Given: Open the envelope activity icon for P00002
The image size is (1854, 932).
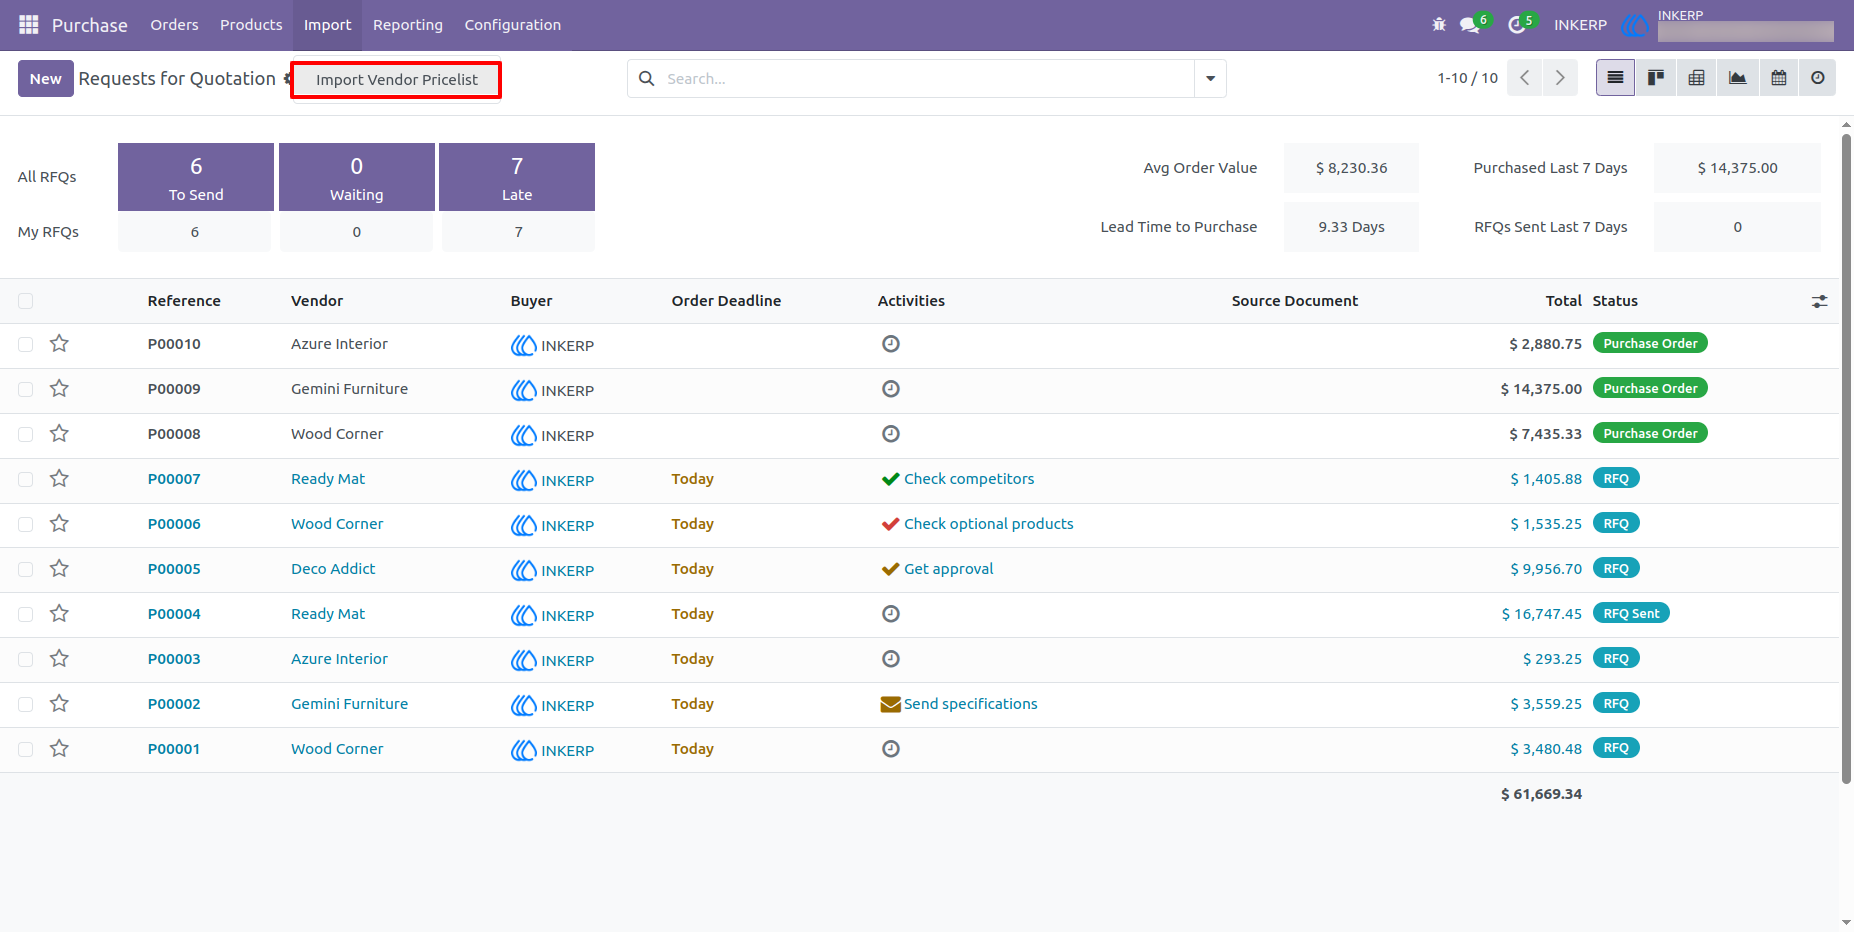Looking at the screenshot, I should pyautogui.click(x=890, y=704).
